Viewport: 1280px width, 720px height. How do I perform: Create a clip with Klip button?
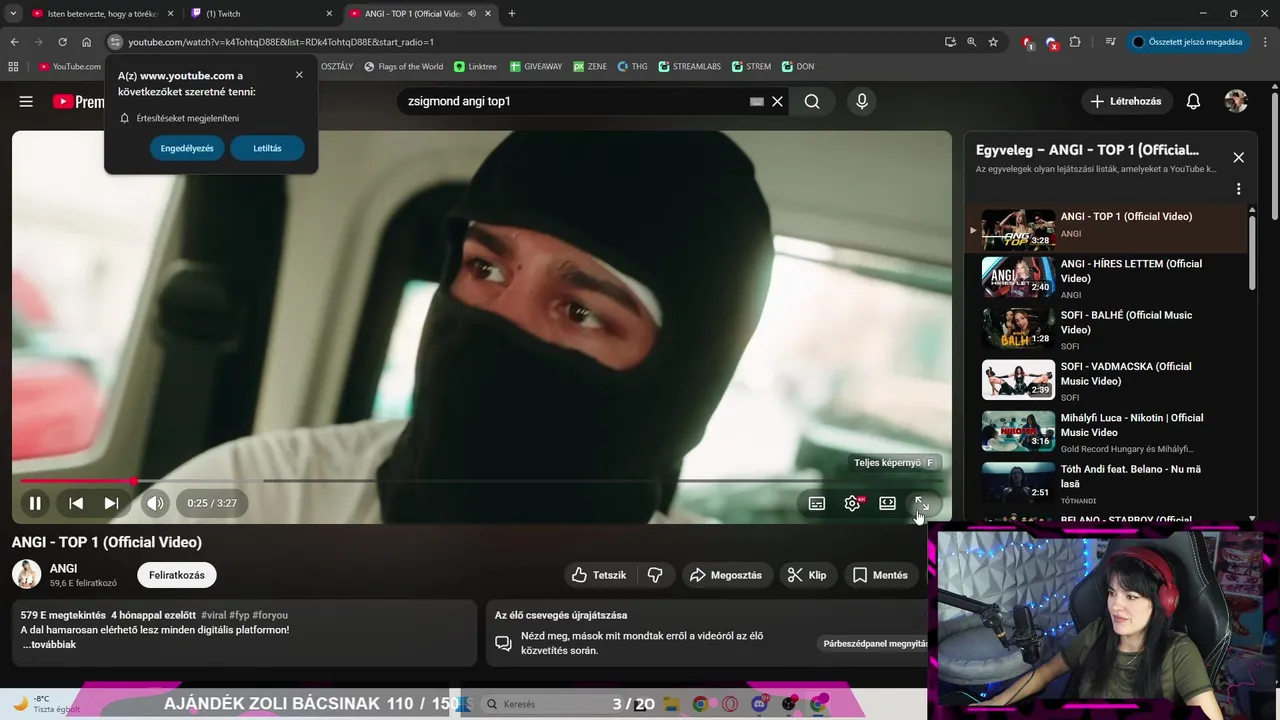(806, 575)
